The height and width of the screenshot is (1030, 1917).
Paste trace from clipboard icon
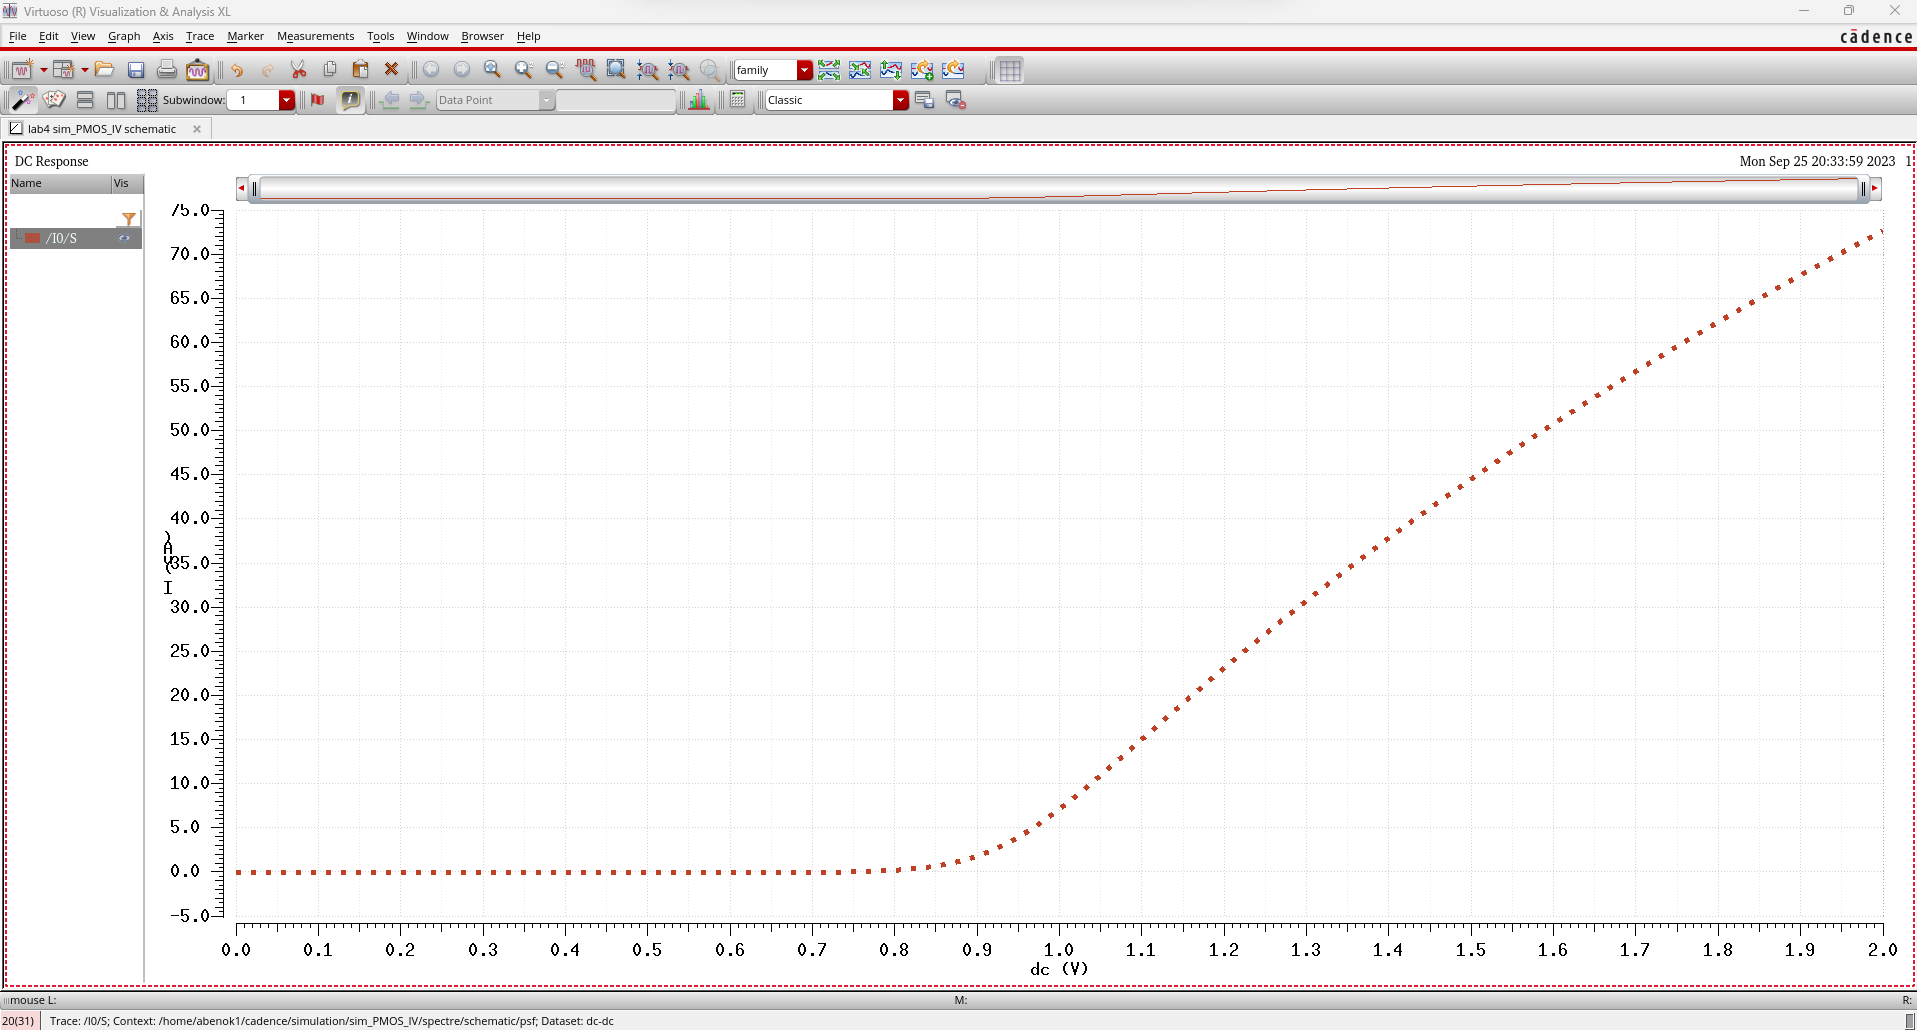[361, 70]
